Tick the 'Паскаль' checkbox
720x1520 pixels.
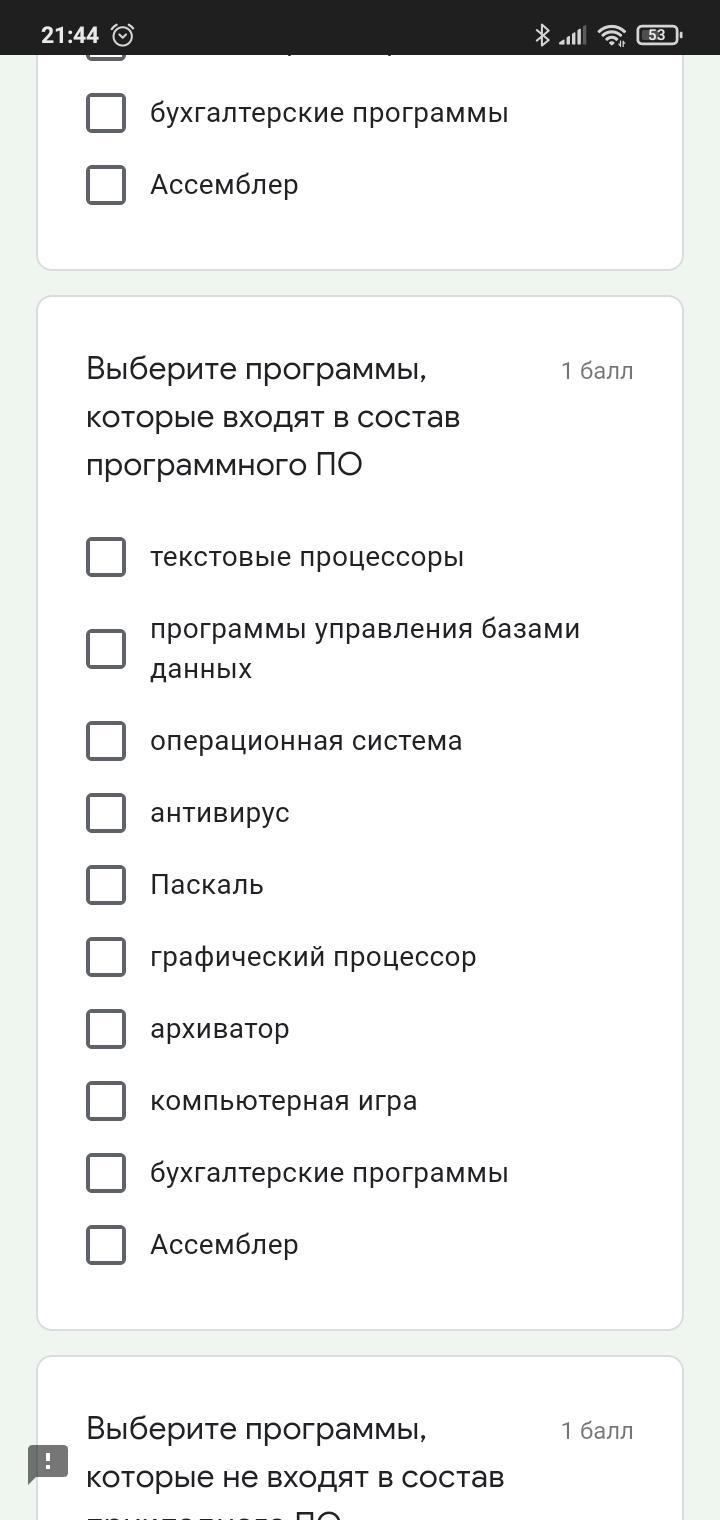click(106, 885)
